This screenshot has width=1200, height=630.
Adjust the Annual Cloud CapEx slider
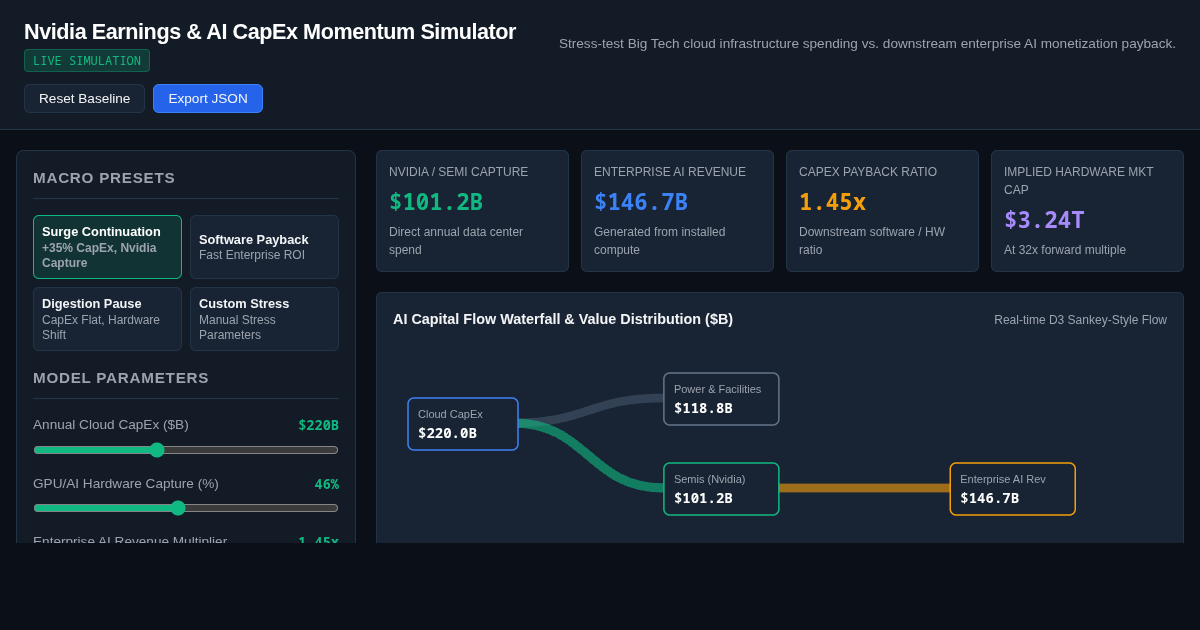point(186,450)
